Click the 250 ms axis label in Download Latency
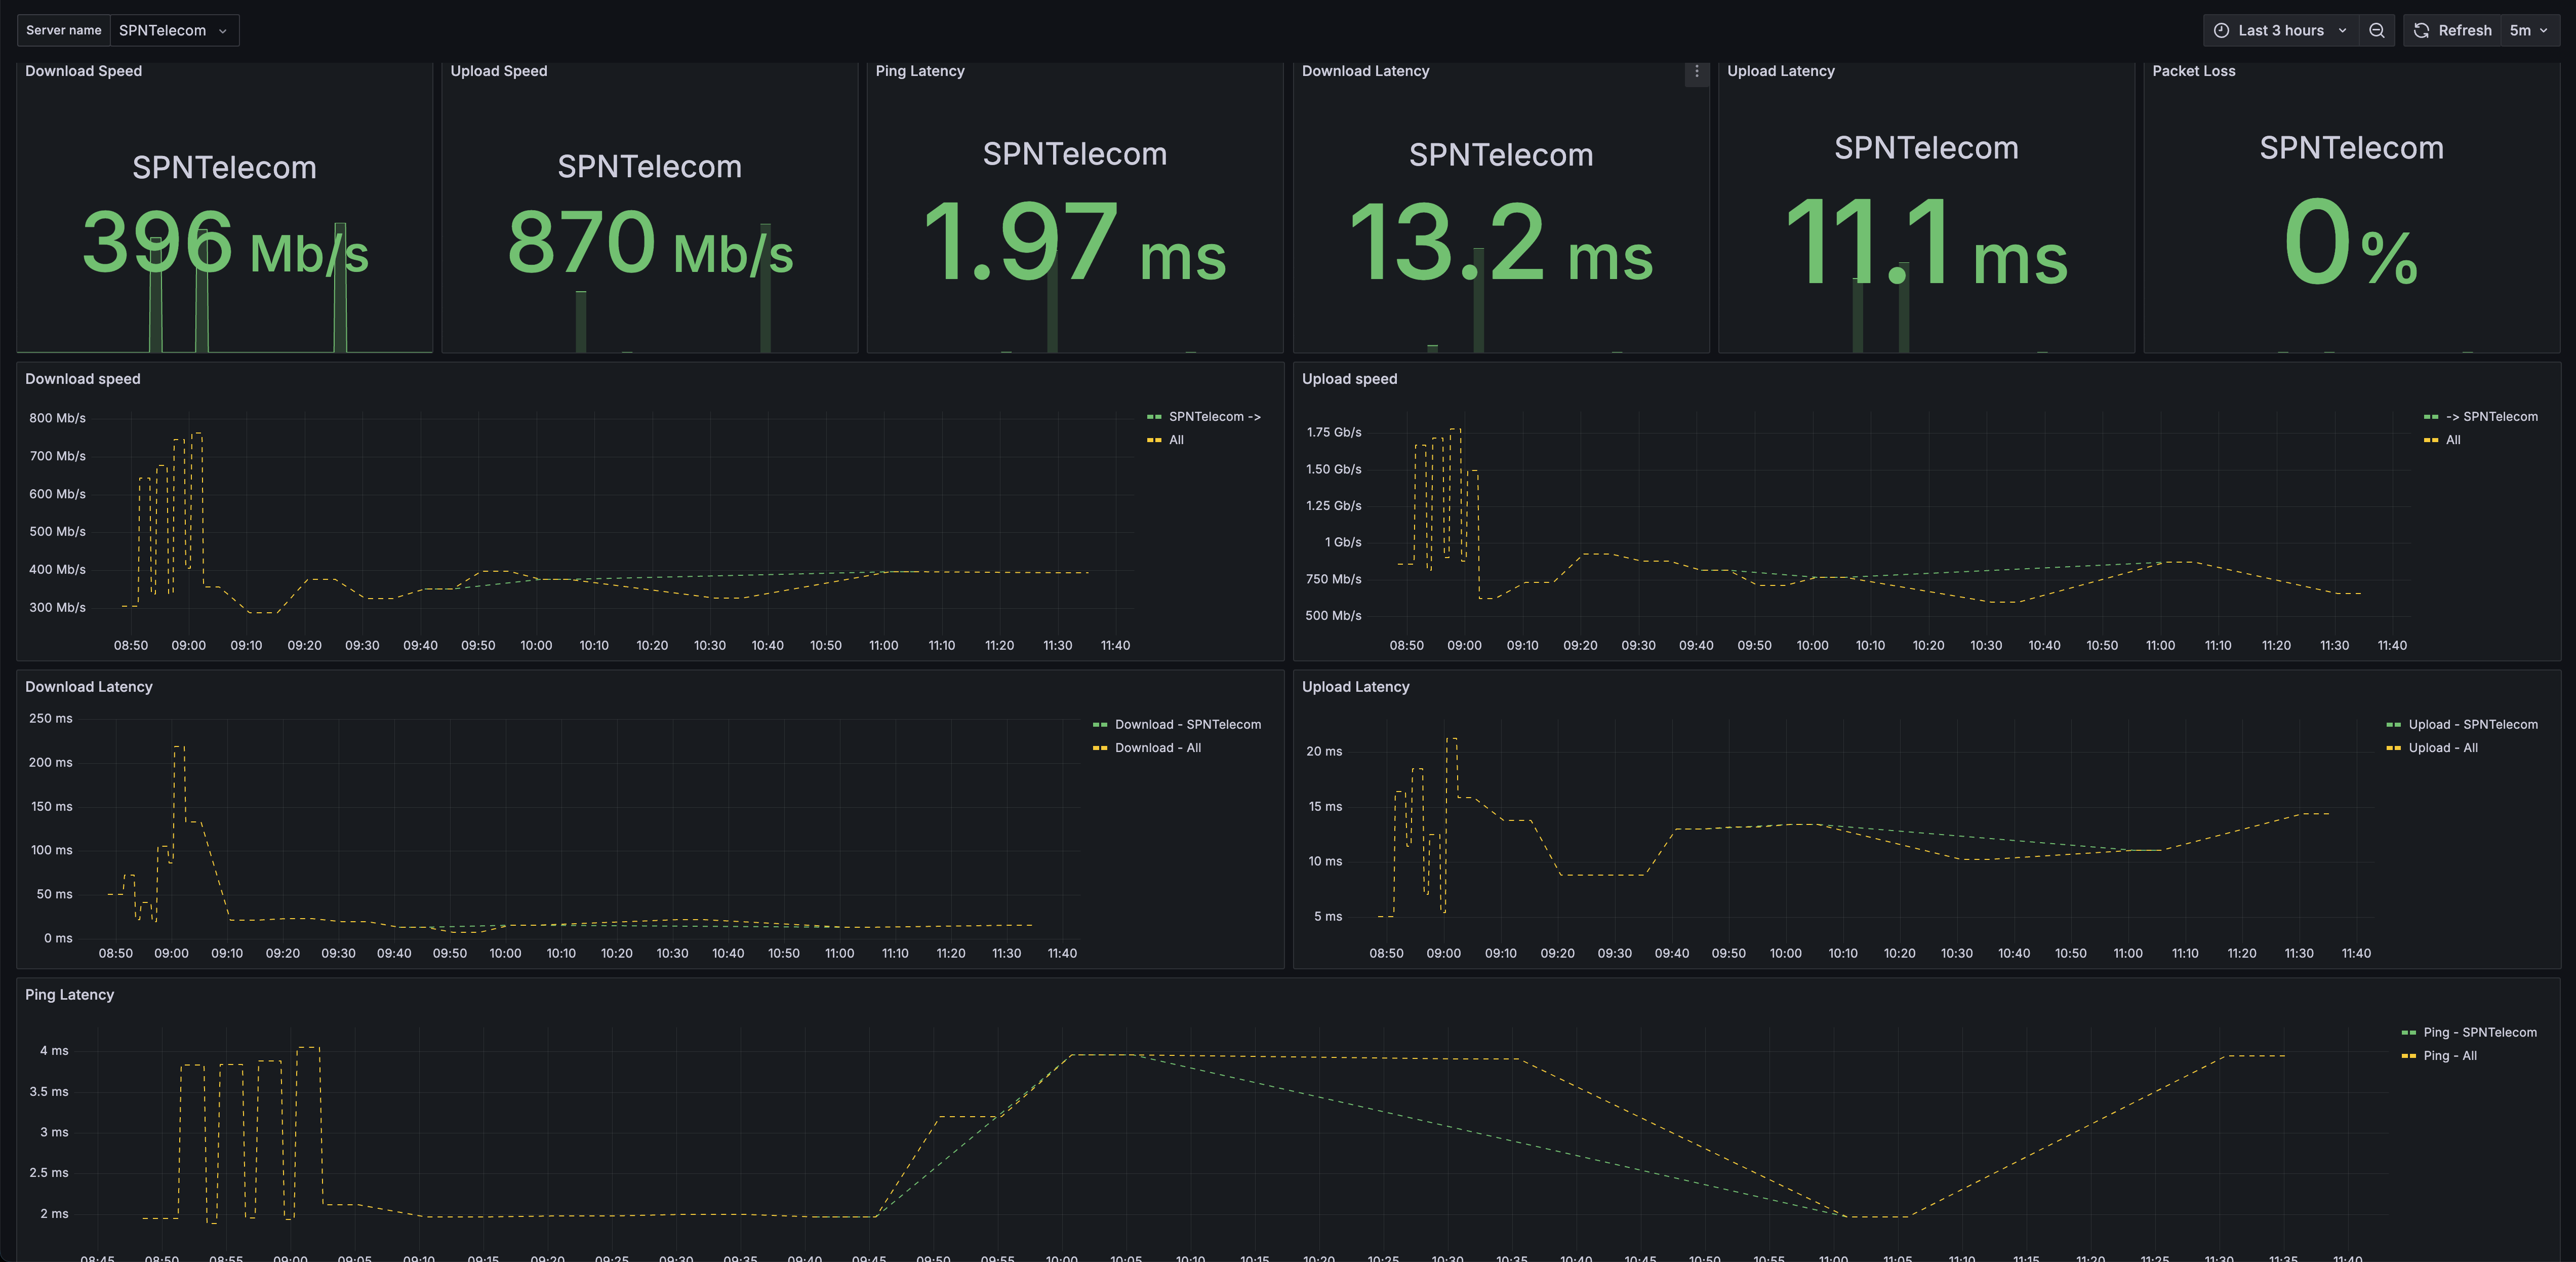 click(51, 718)
